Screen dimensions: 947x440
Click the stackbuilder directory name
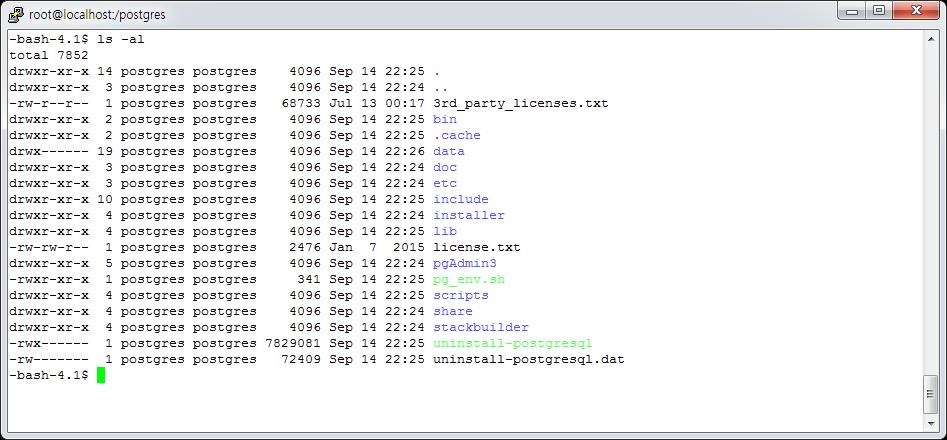tap(481, 327)
